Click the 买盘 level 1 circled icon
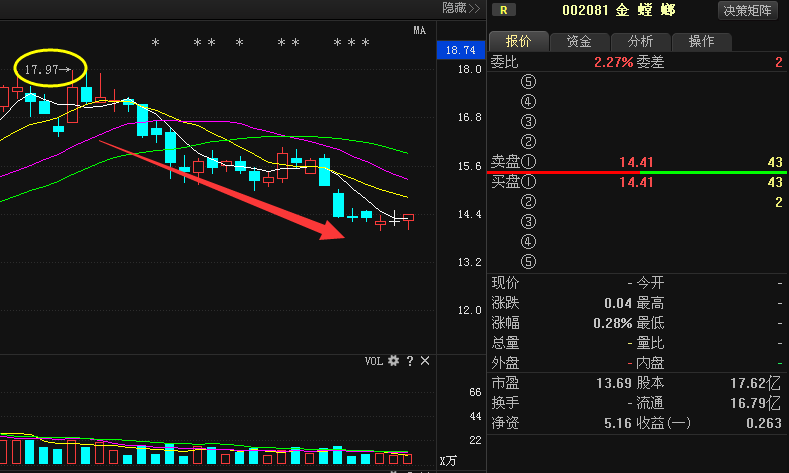 tap(529, 182)
